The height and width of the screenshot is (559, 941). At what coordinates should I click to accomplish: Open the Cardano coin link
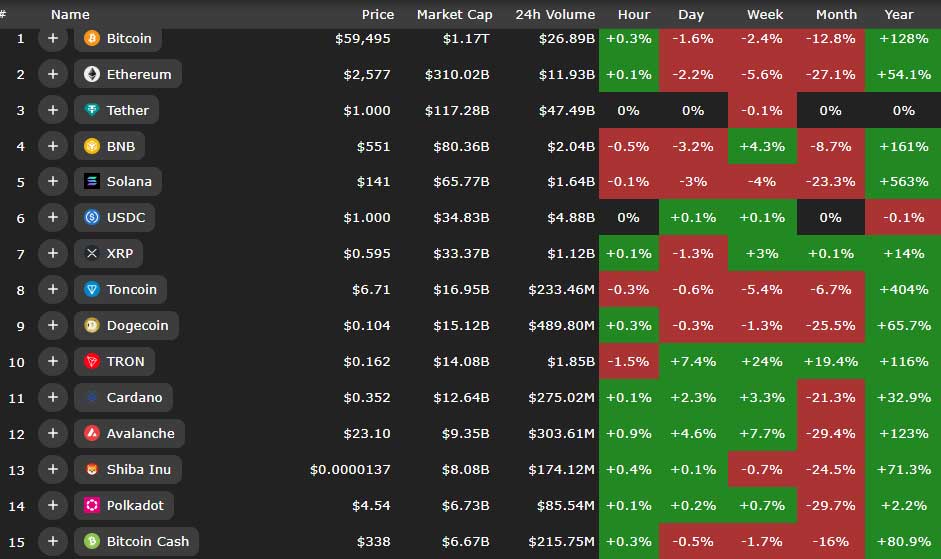point(134,398)
